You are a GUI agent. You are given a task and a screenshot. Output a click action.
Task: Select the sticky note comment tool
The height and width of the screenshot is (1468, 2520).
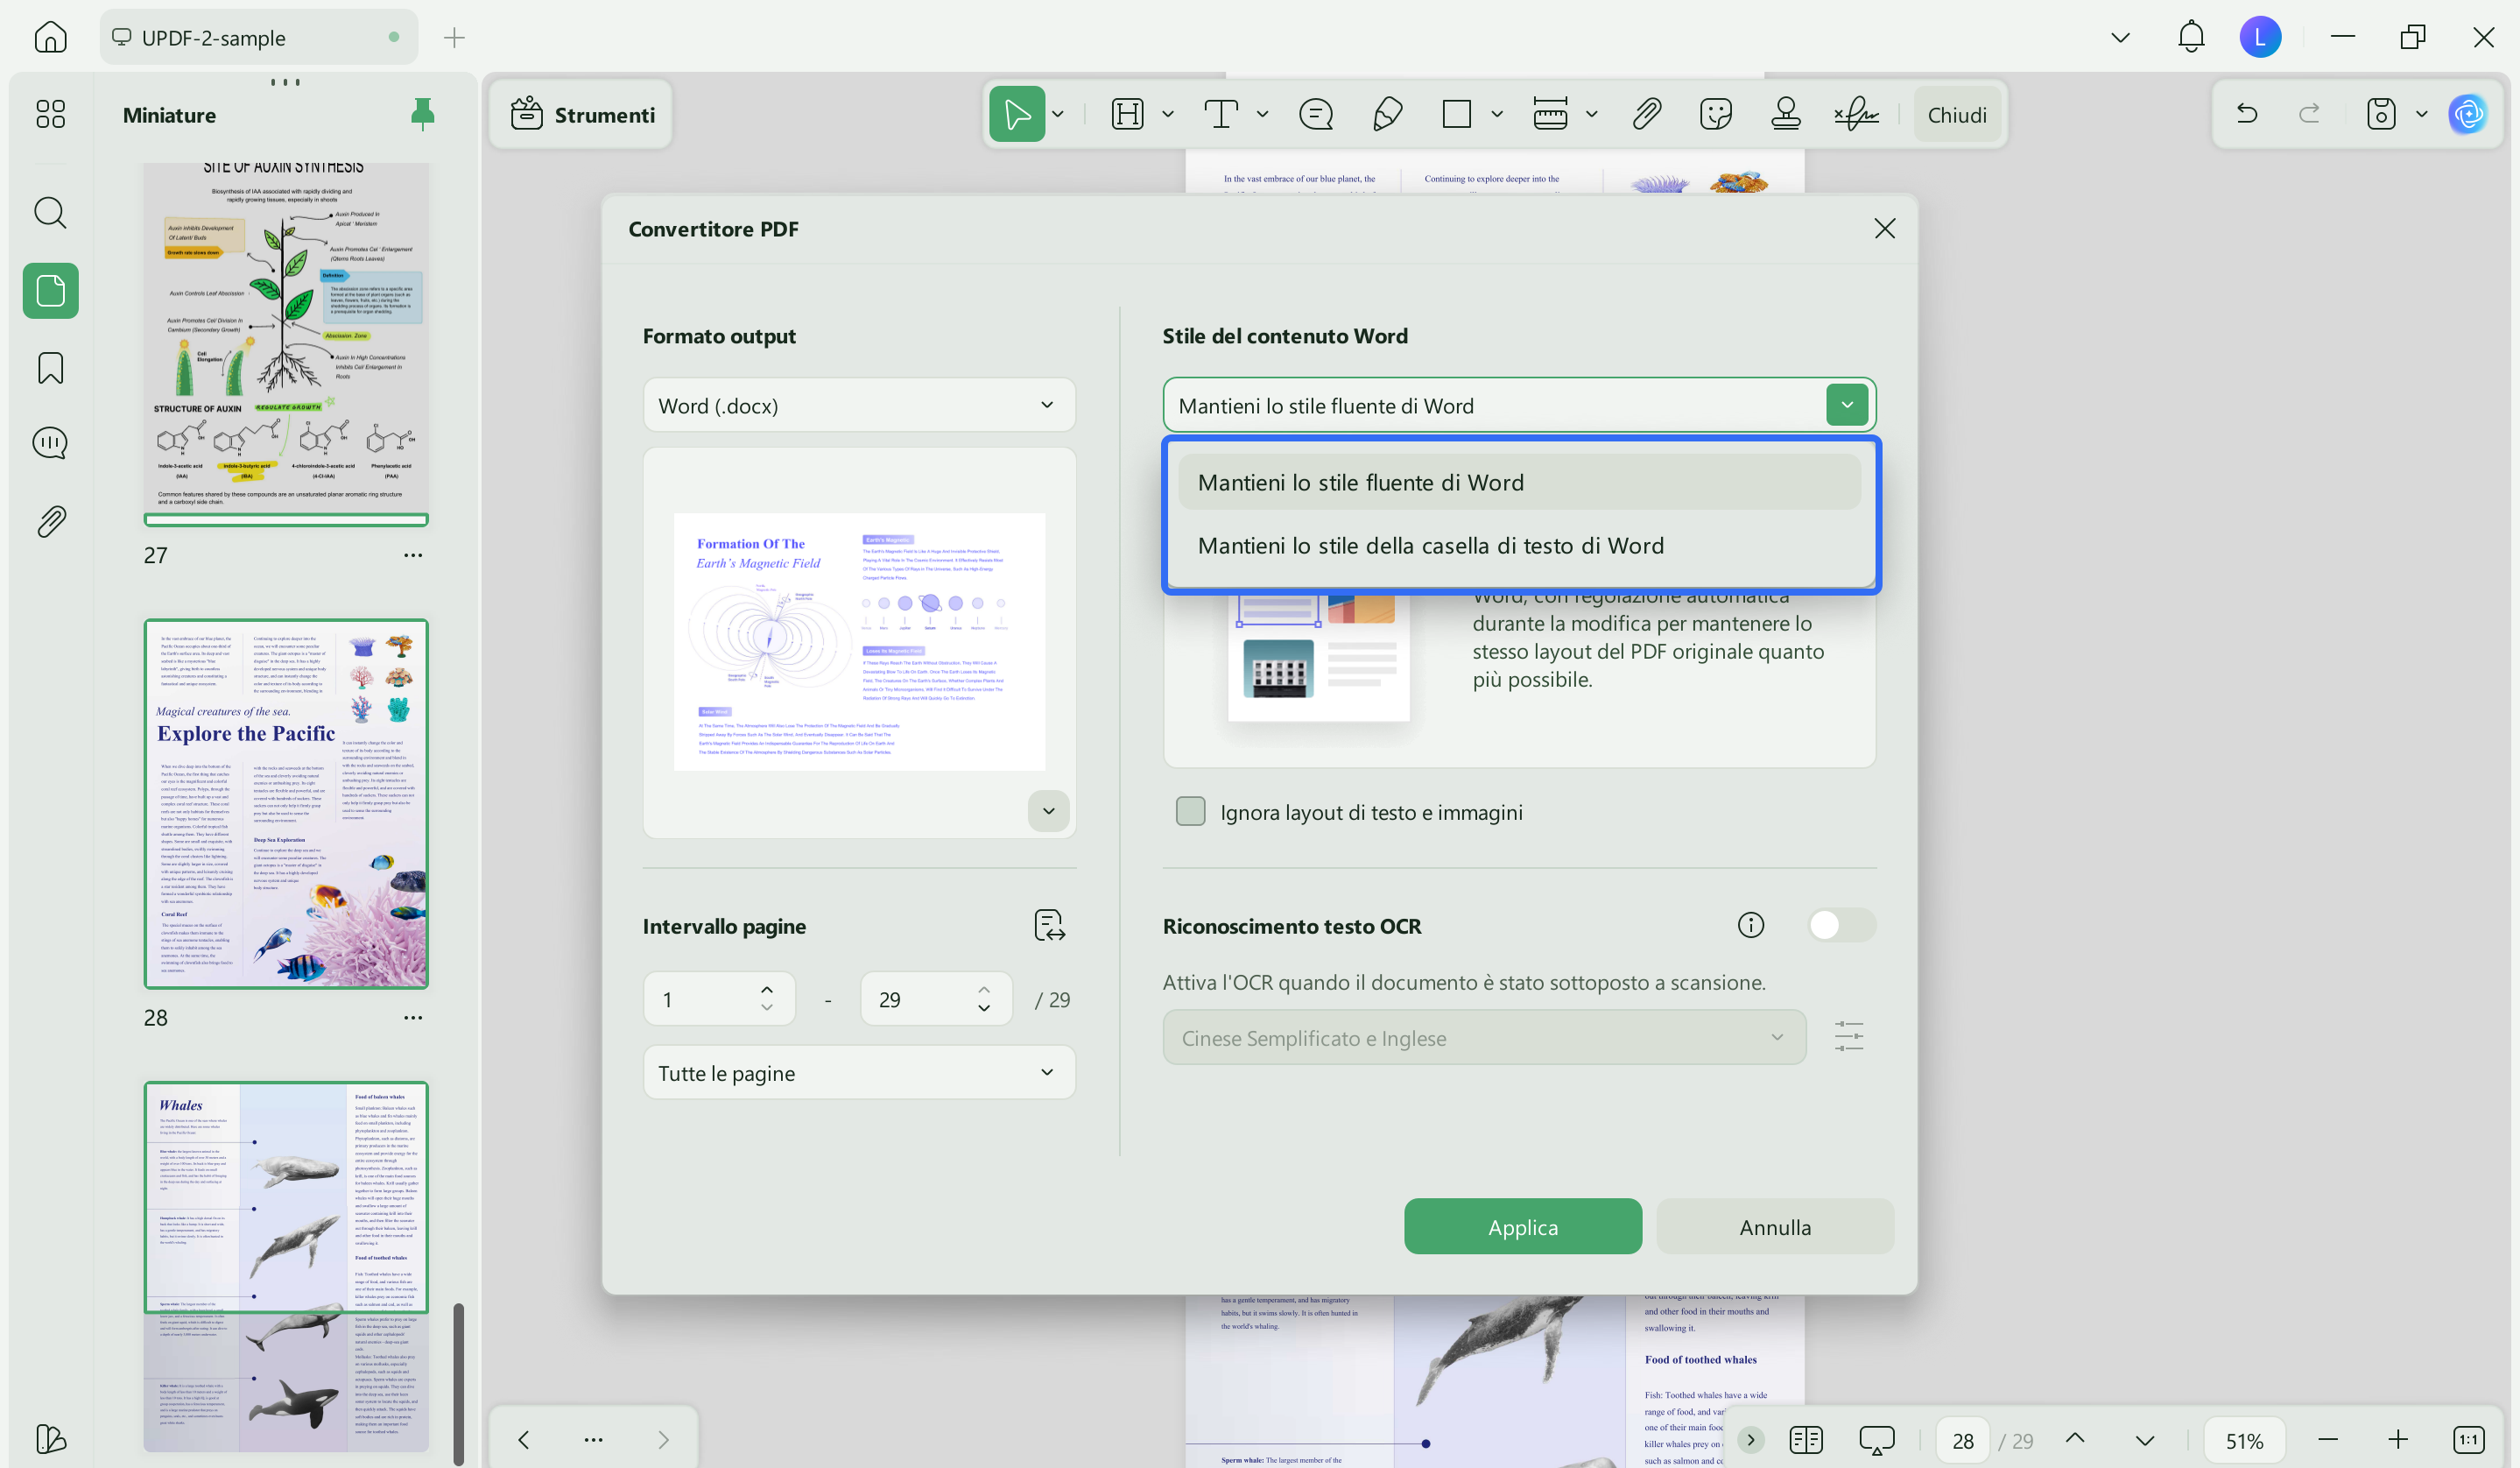1316,114
